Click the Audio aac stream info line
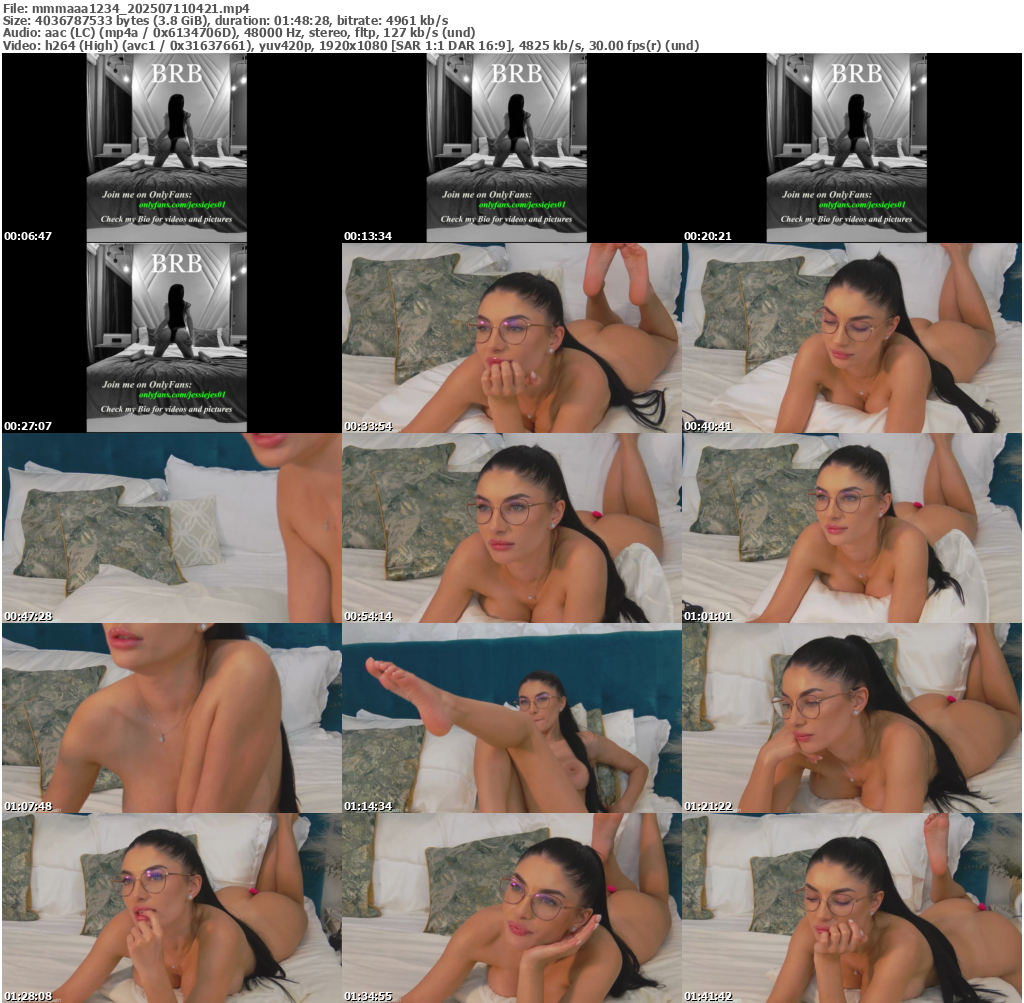The image size is (1024, 1003). (238, 33)
